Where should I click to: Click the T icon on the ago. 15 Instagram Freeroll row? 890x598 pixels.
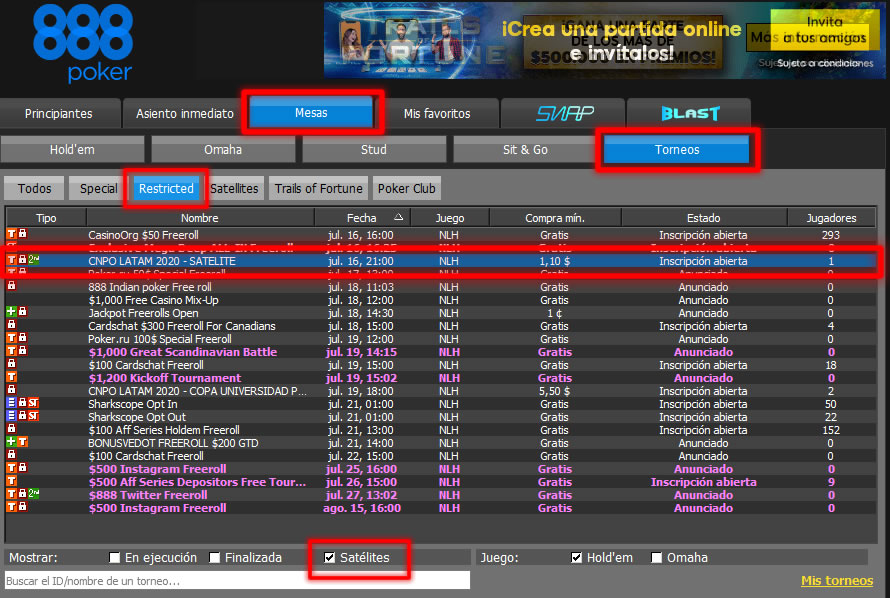[11, 507]
